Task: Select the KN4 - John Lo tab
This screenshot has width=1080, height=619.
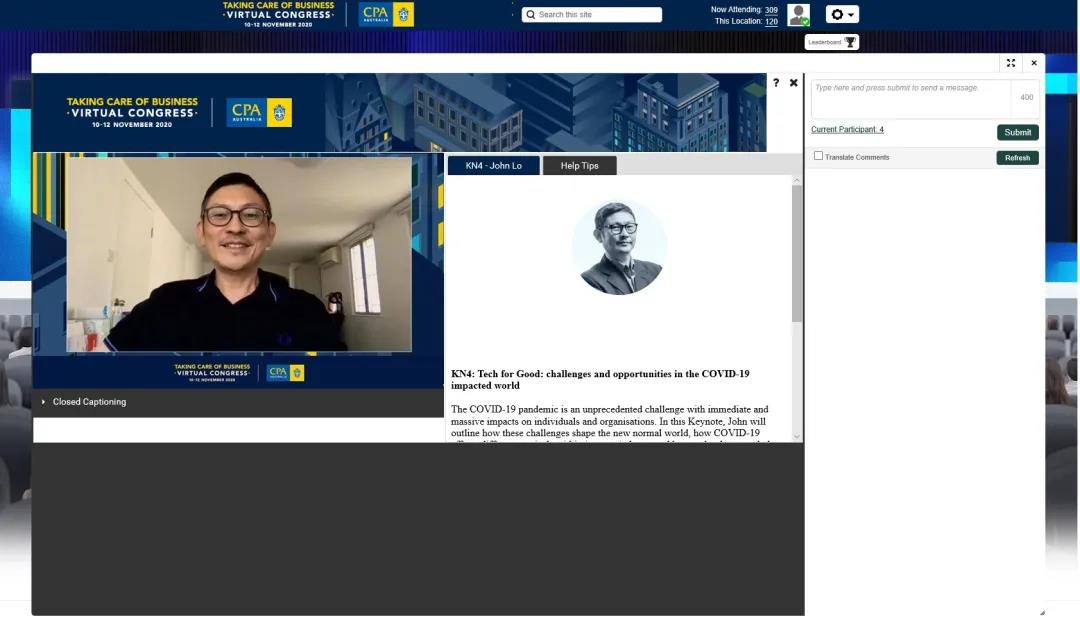Action: pos(493,166)
